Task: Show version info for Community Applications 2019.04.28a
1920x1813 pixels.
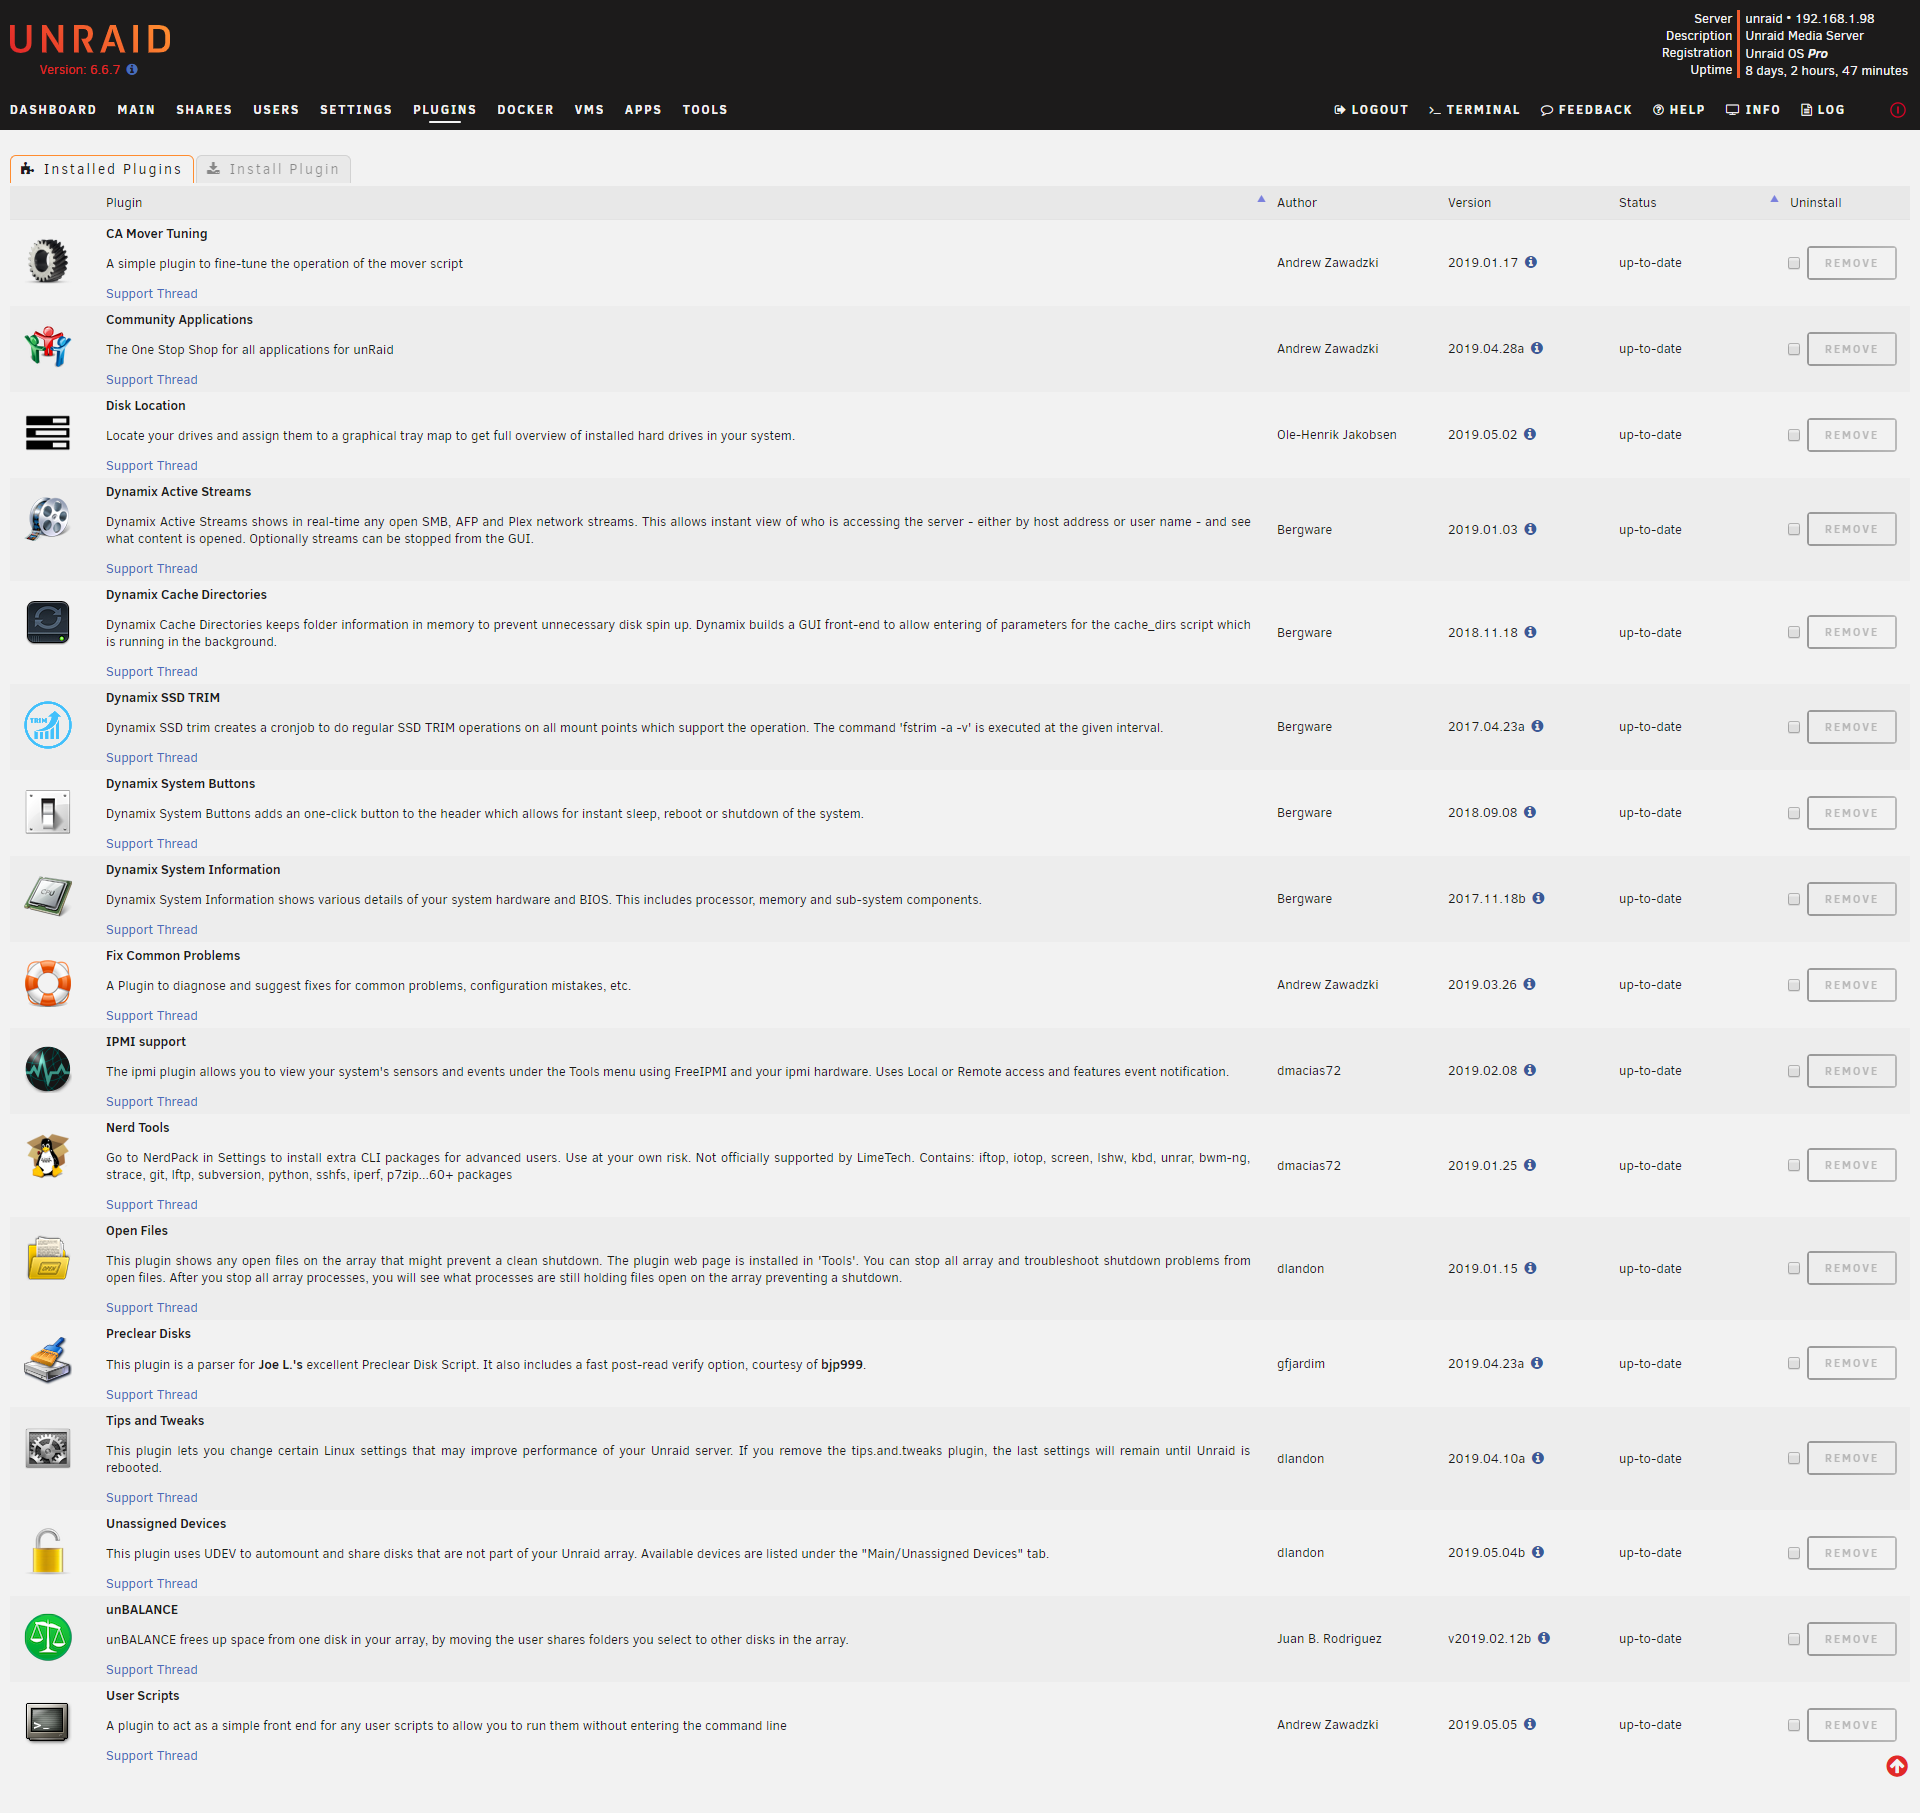Action: tap(1537, 349)
